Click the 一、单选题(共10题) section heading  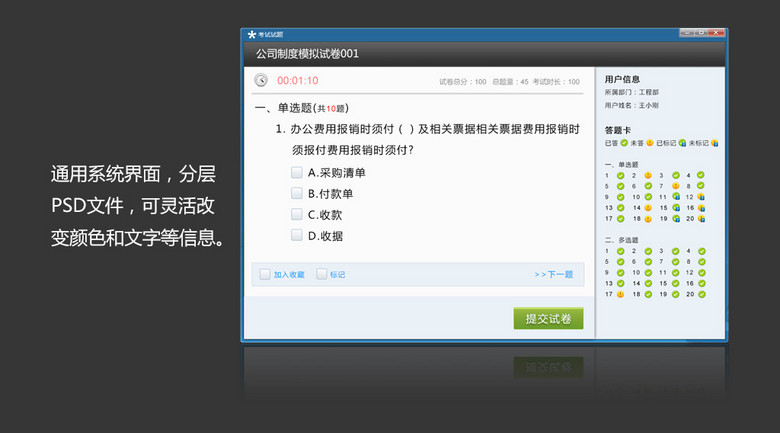pos(301,108)
